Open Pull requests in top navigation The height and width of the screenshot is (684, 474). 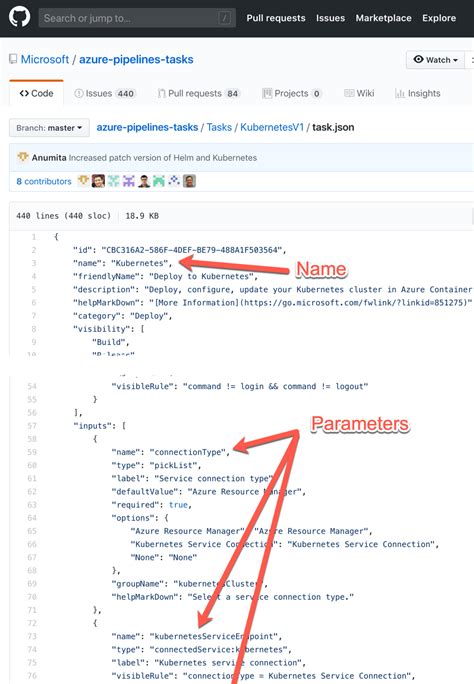(276, 18)
